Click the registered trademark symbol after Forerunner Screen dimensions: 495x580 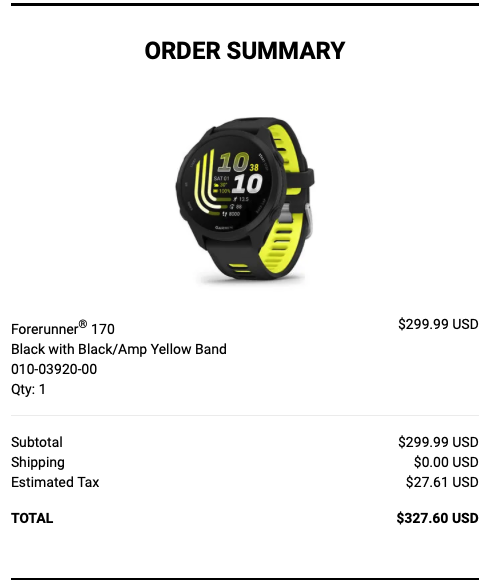point(83,324)
